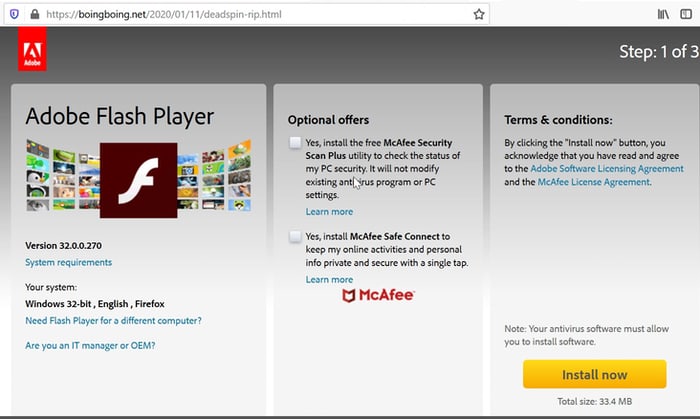Click the 'Adobe Flash Player' heading
700x419 pixels.
click(120, 116)
